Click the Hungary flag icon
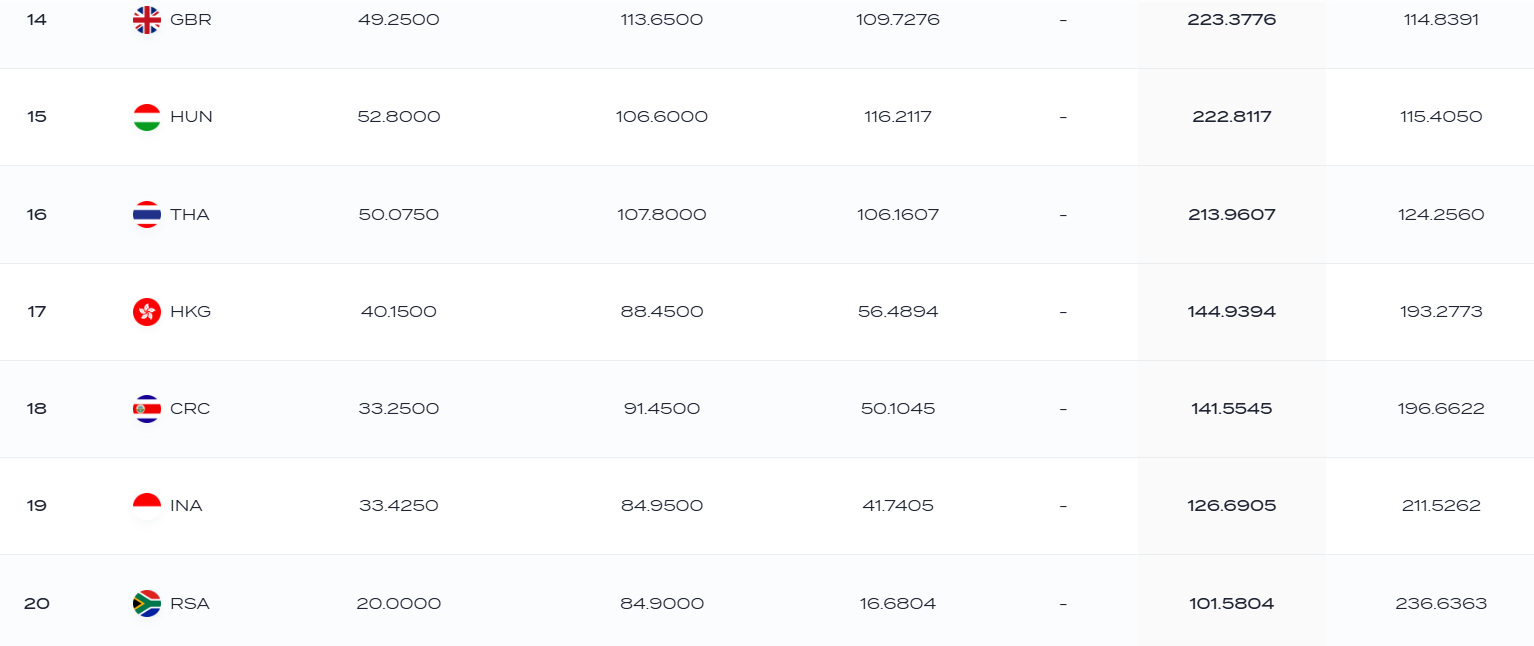The width and height of the screenshot is (1534, 646). point(147,117)
